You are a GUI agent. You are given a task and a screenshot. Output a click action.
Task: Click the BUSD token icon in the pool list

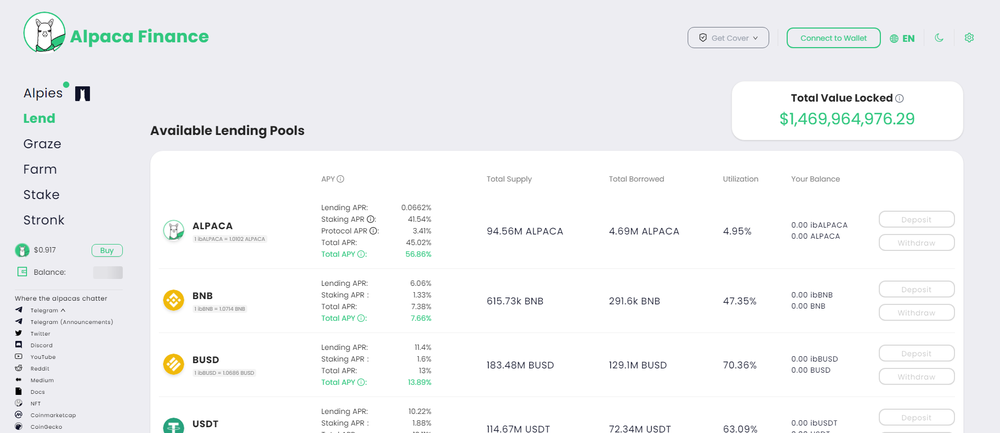click(x=173, y=364)
